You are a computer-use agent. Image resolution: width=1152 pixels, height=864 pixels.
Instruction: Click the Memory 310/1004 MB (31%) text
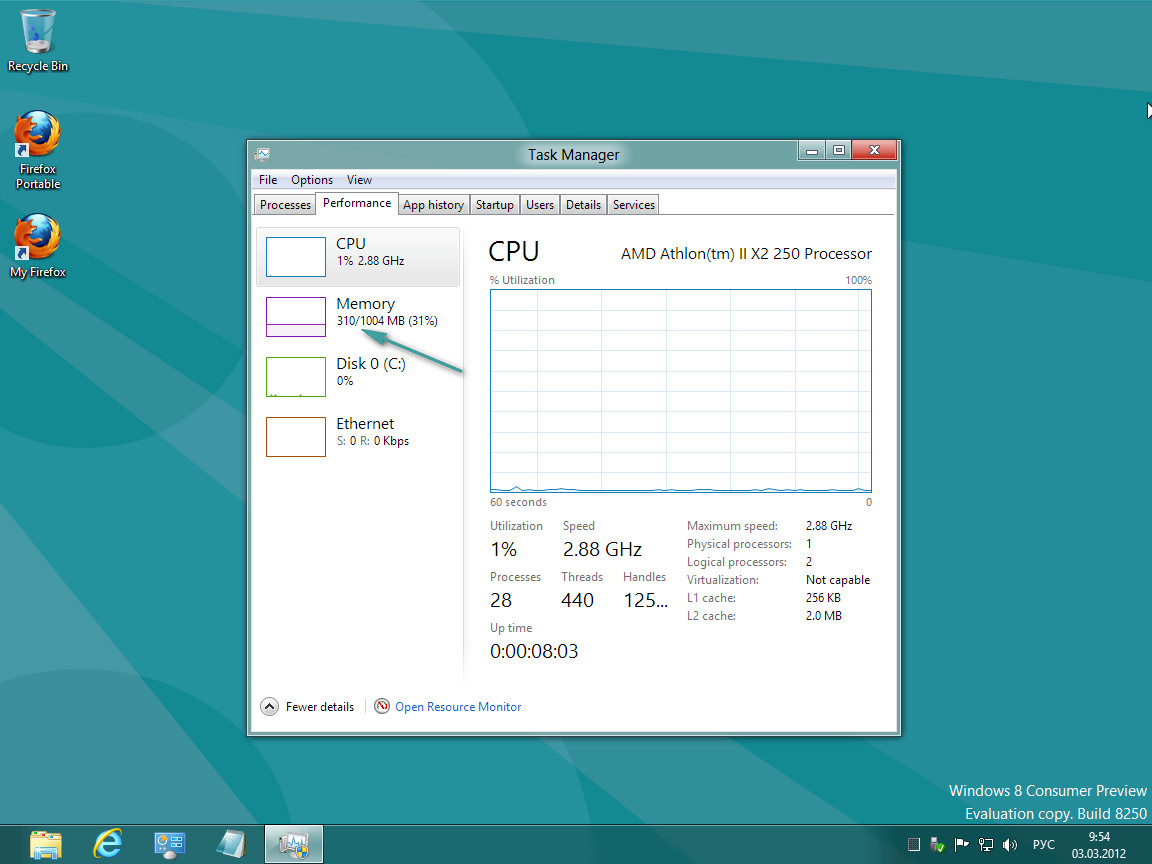[x=387, y=321]
